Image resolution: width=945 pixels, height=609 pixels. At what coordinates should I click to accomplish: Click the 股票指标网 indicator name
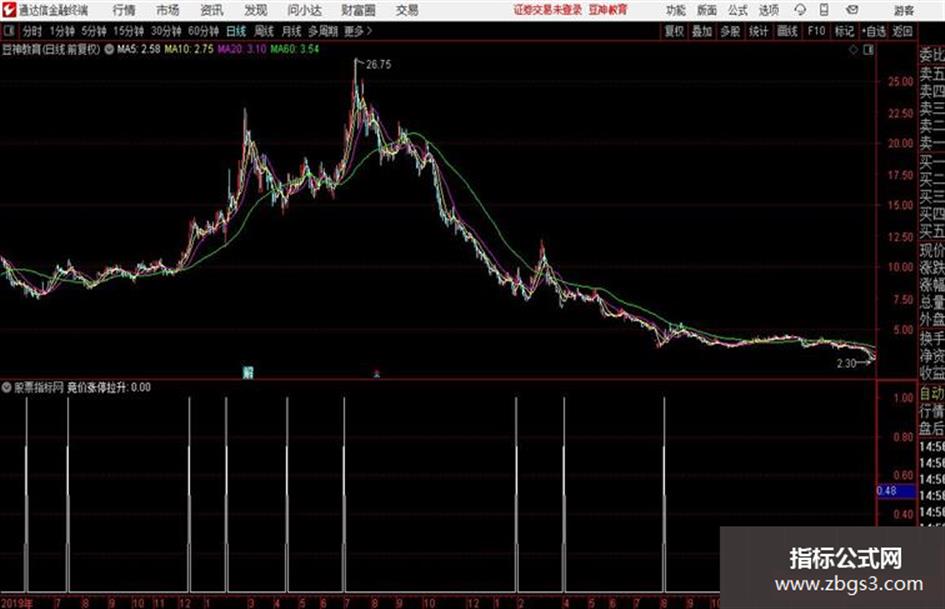[x=39, y=387]
